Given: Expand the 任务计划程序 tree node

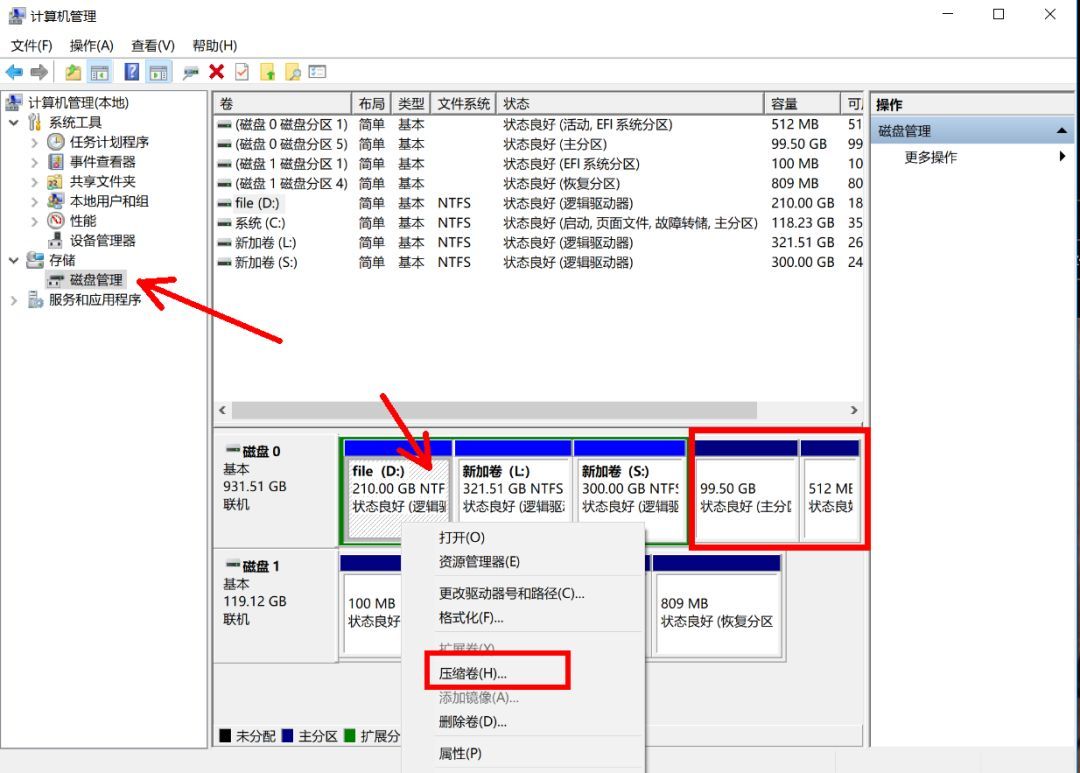Looking at the screenshot, I should [x=35, y=142].
